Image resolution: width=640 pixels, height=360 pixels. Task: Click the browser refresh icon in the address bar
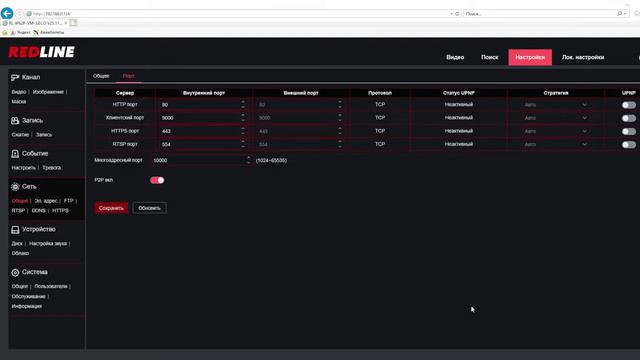tap(457, 13)
